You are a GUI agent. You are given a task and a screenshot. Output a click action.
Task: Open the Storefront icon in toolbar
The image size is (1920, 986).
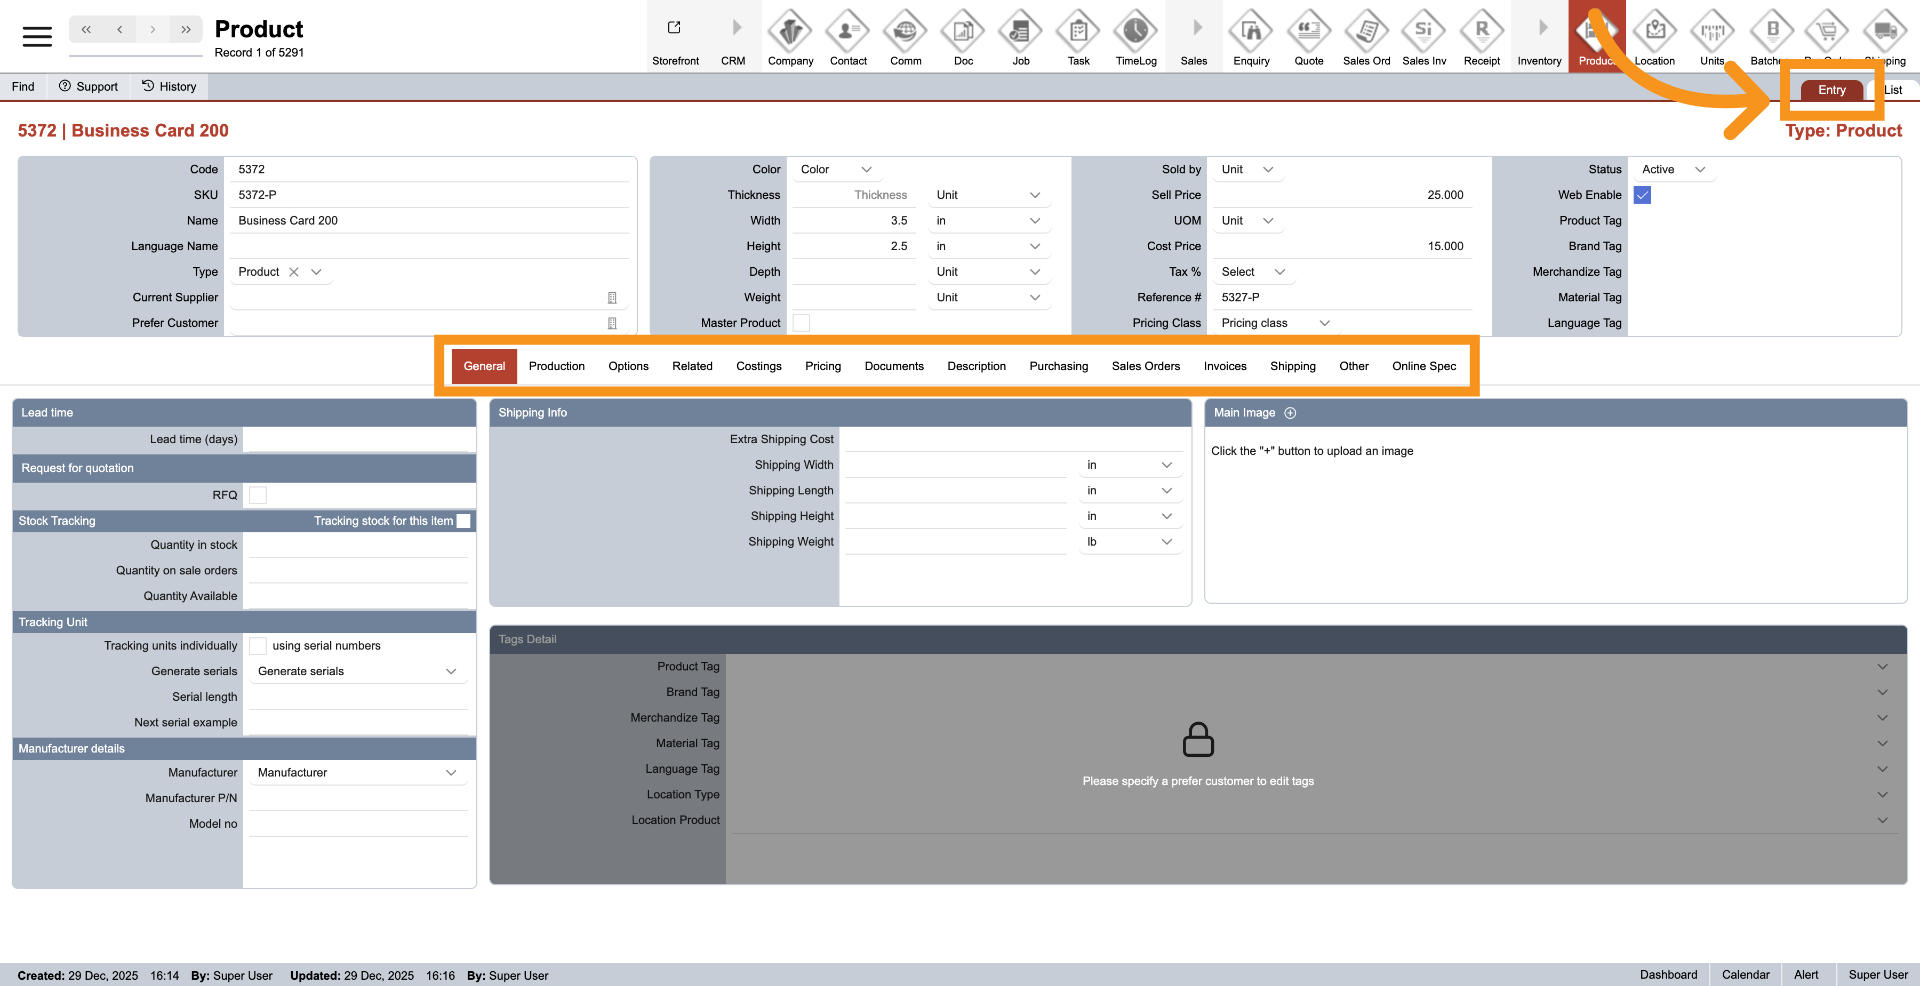675,30
